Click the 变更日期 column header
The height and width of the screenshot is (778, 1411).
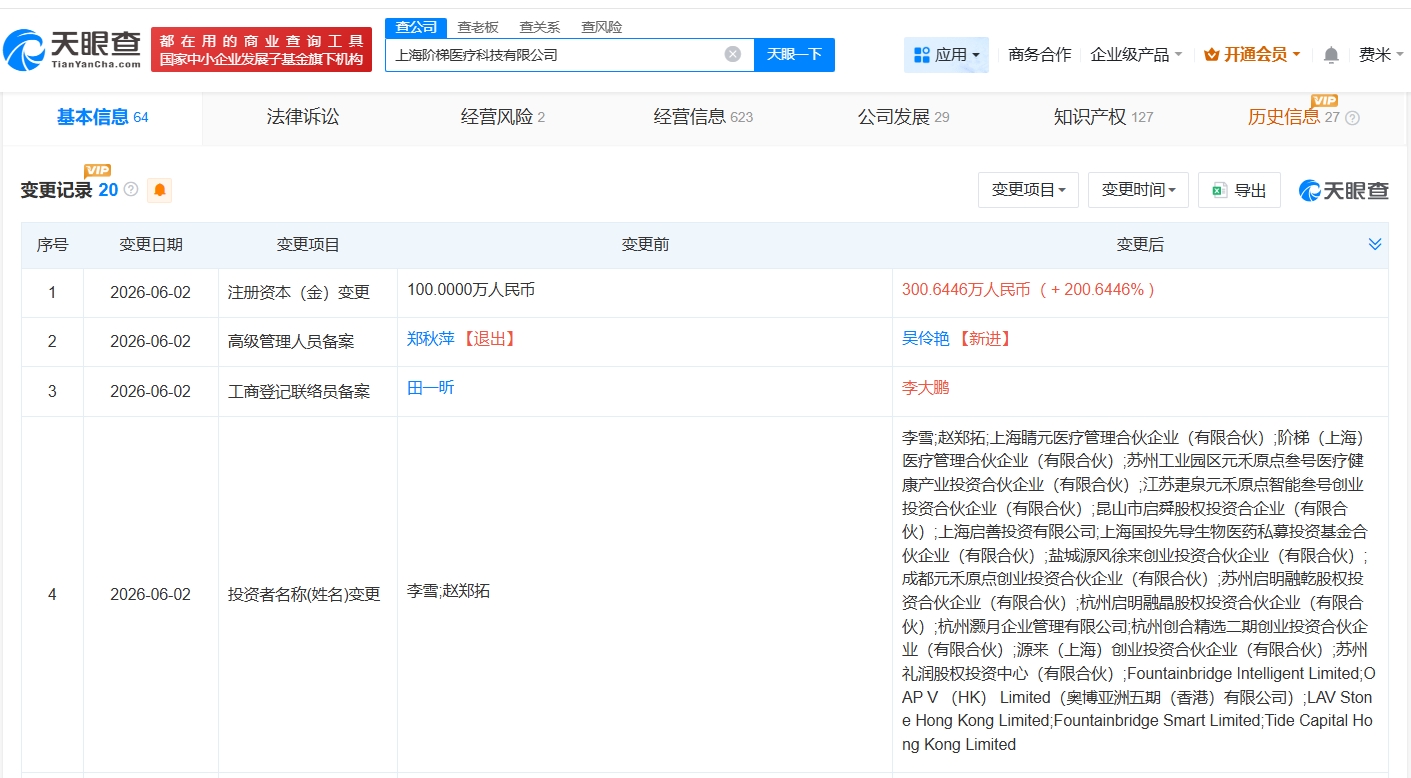(151, 245)
